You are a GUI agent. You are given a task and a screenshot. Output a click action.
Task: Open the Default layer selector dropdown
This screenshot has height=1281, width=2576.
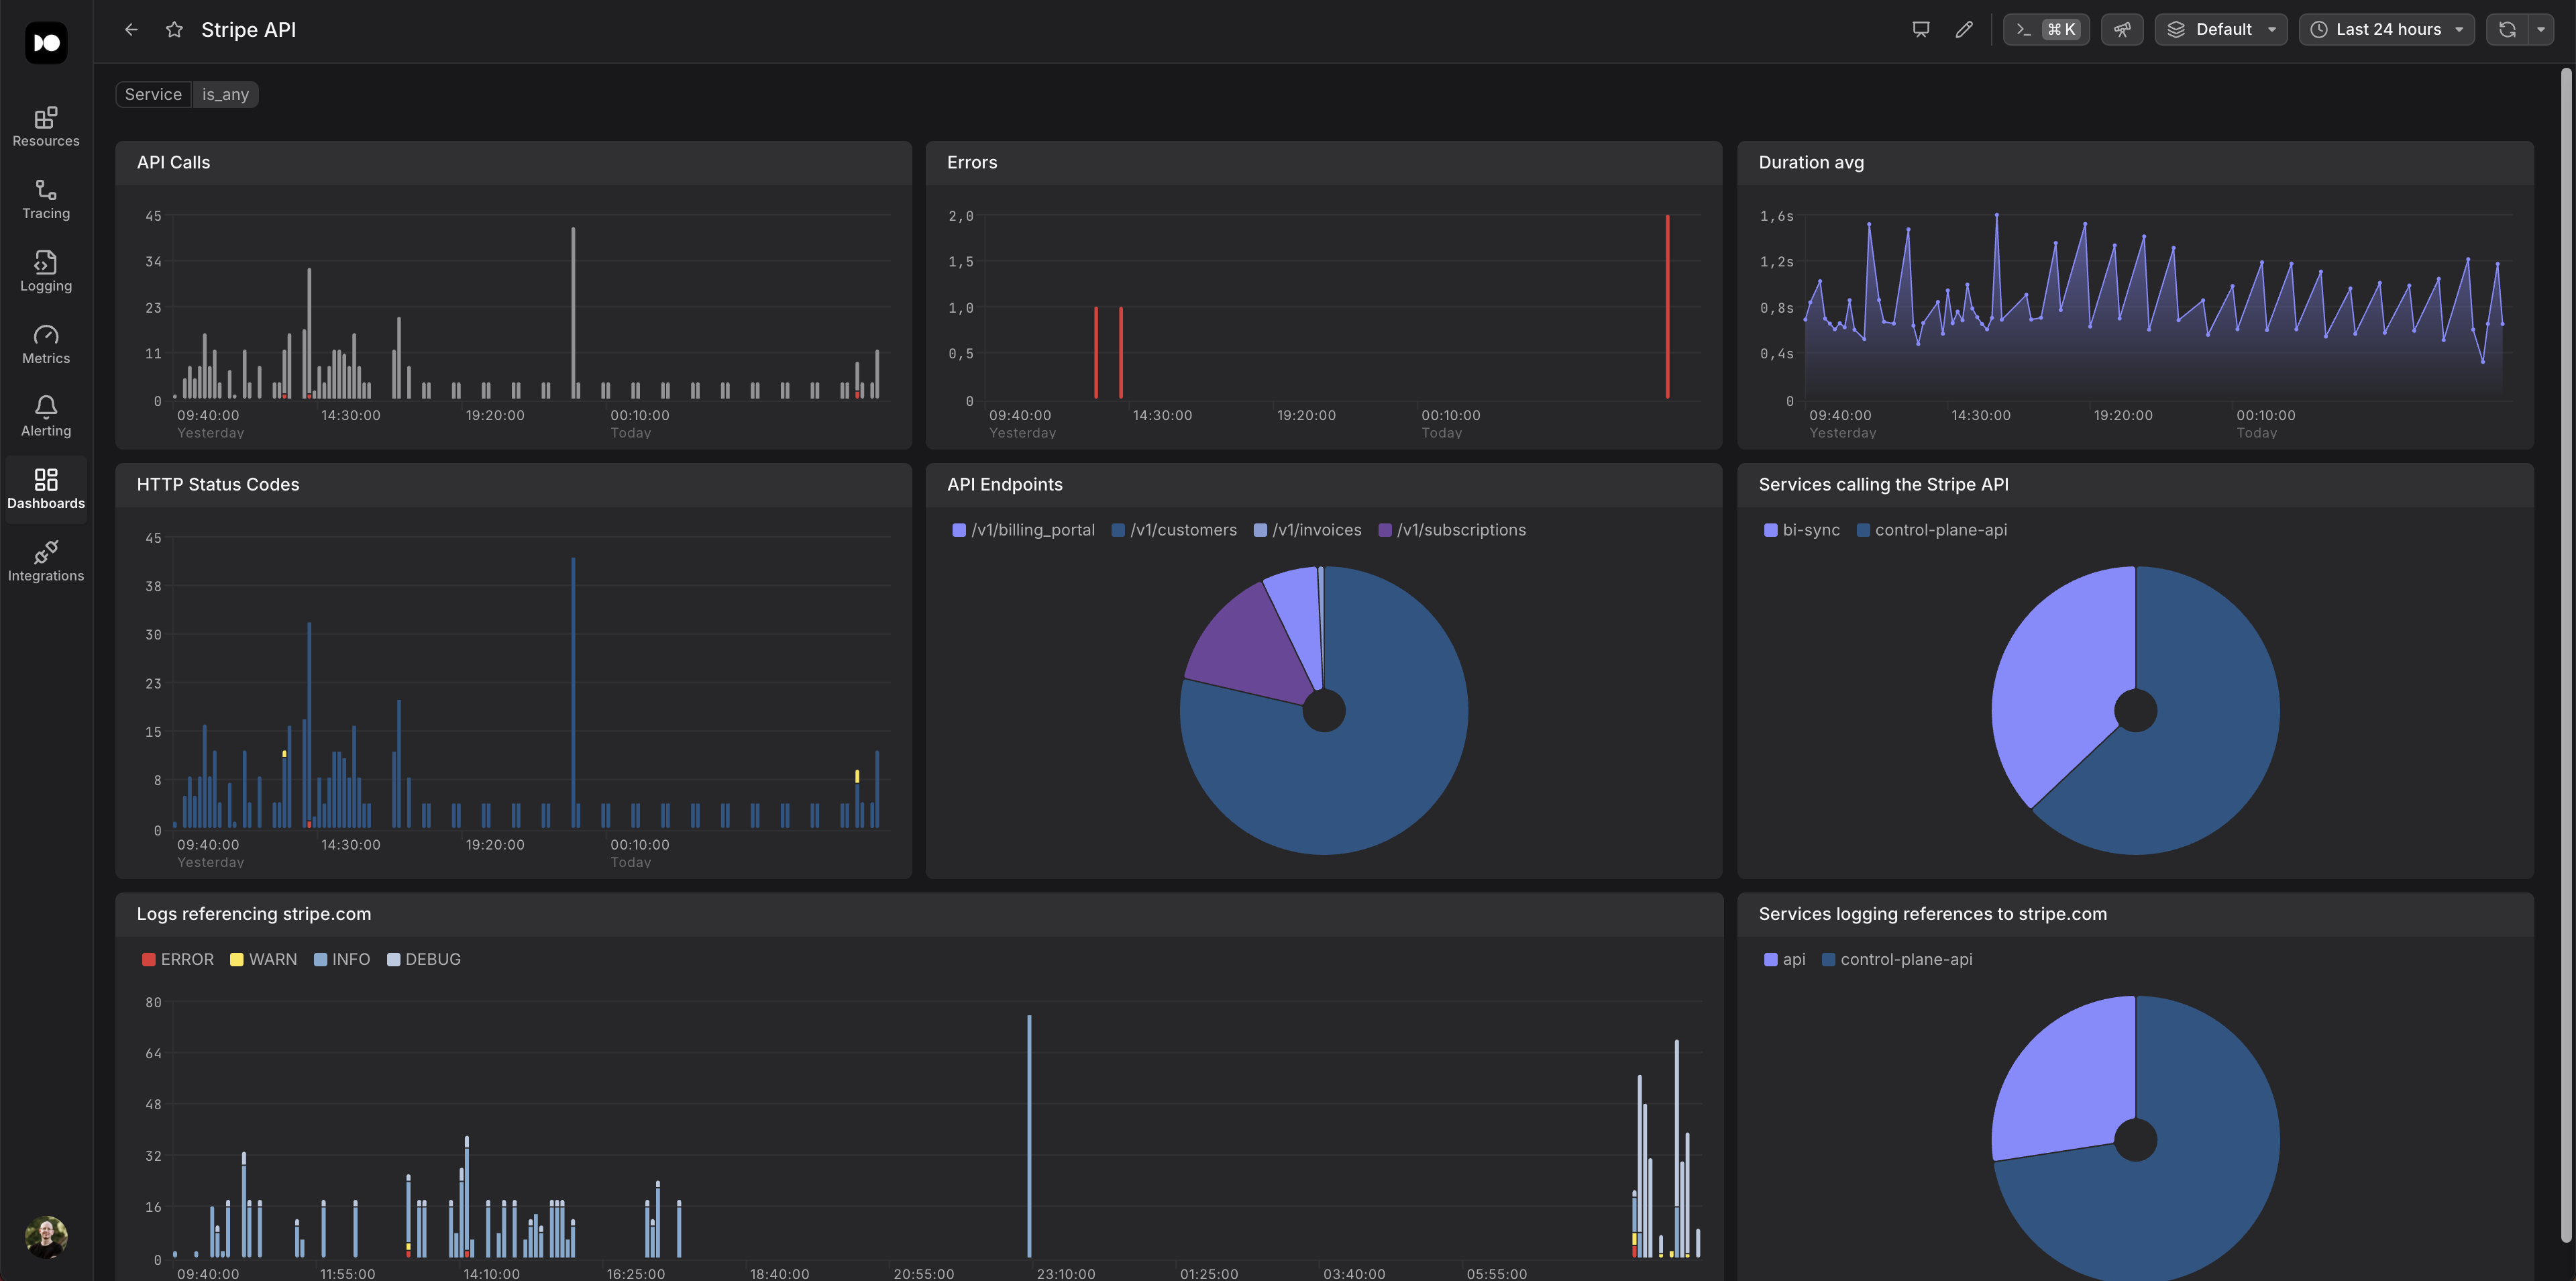tap(2221, 29)
